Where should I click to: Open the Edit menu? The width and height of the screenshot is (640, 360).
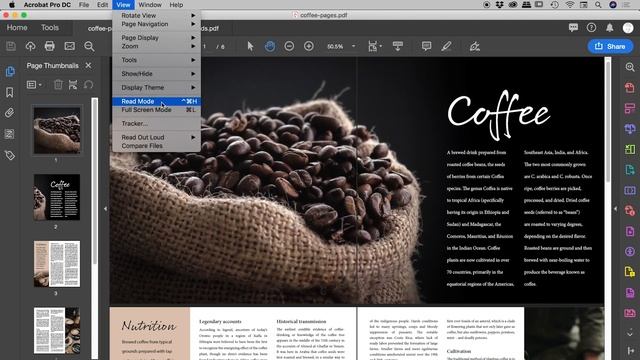coord(102,5)
